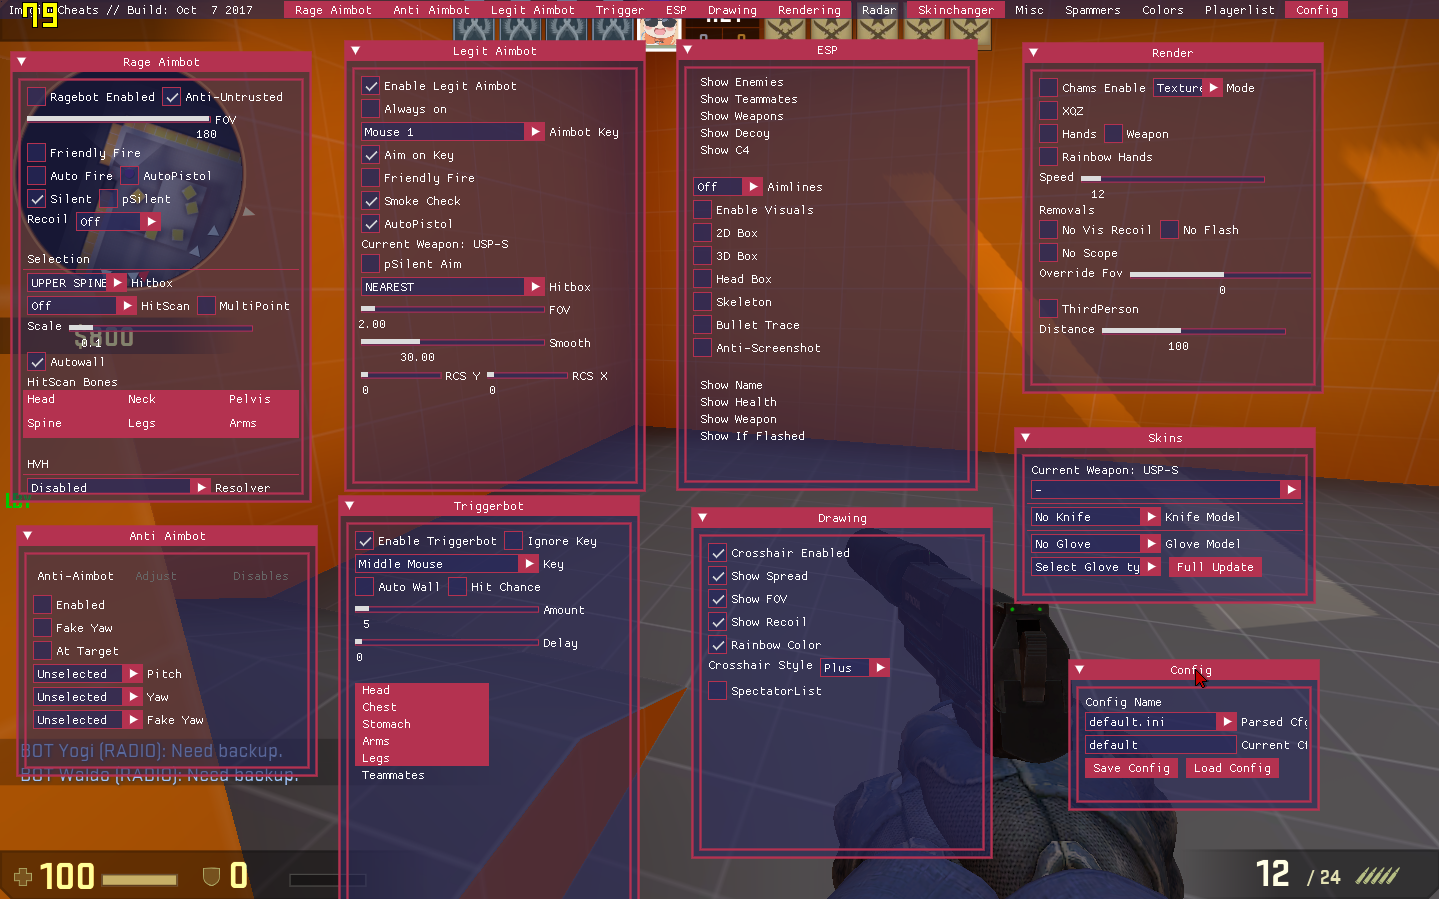Collapse the Skins window triangle
Image resolution: width=1439 pixels, height=899 pixels.
click(x=1025, y=437)
